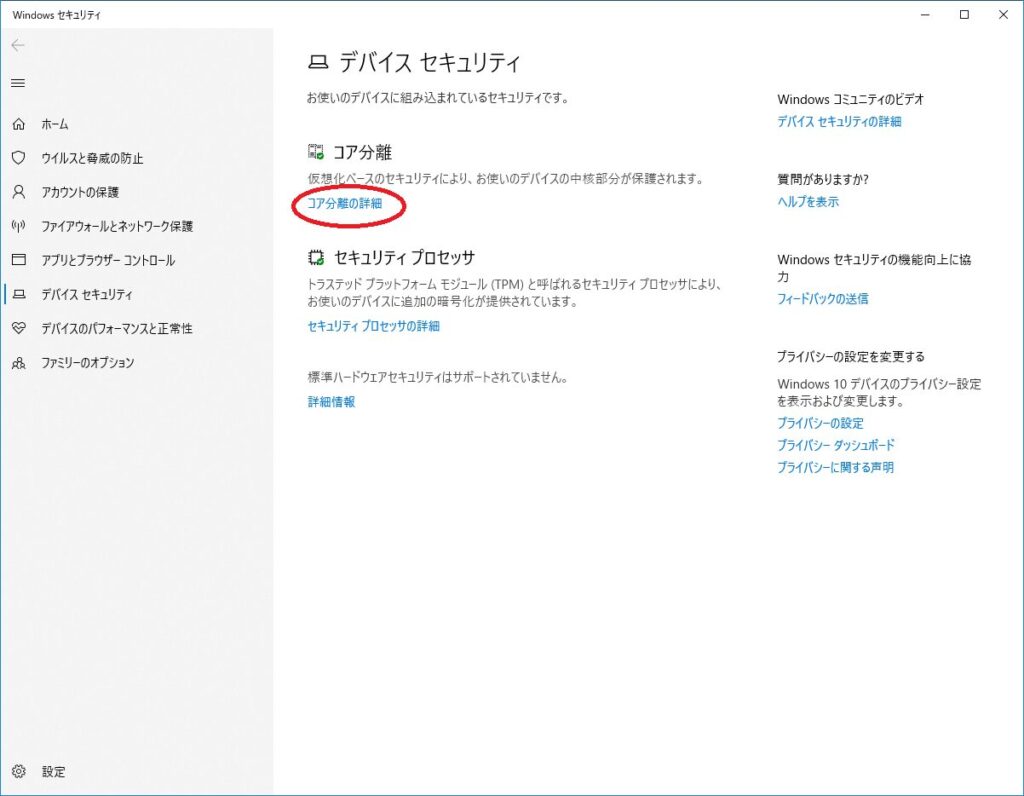Screen dimensions: 1024x796
Task: Click the person icon for account protection
Action: click(19, 192)
